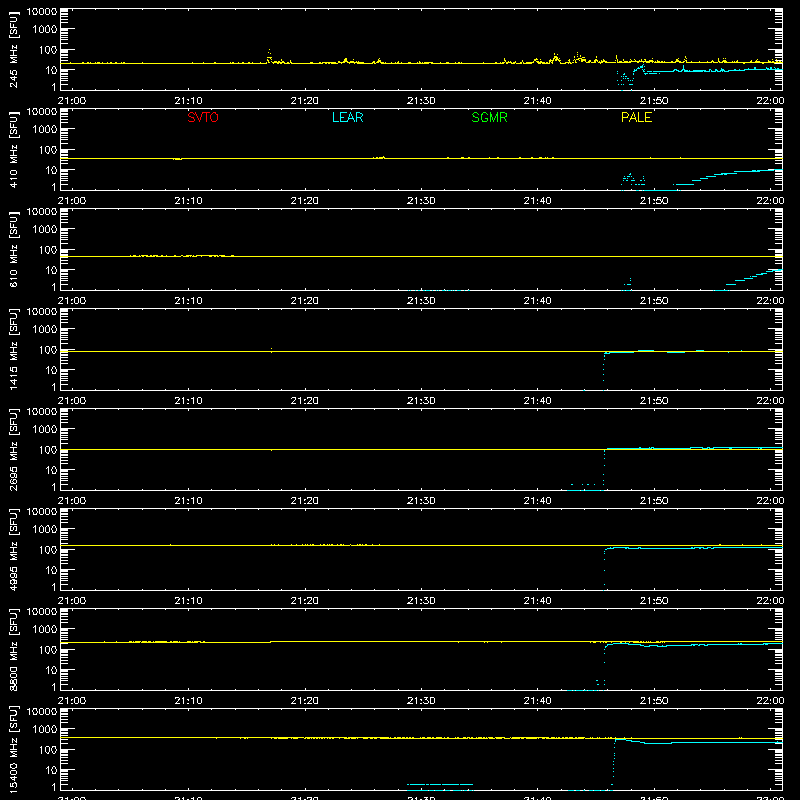Click 21:30 tick below the 410 MHz plot
800x800 pixels.
pos(421,201)
